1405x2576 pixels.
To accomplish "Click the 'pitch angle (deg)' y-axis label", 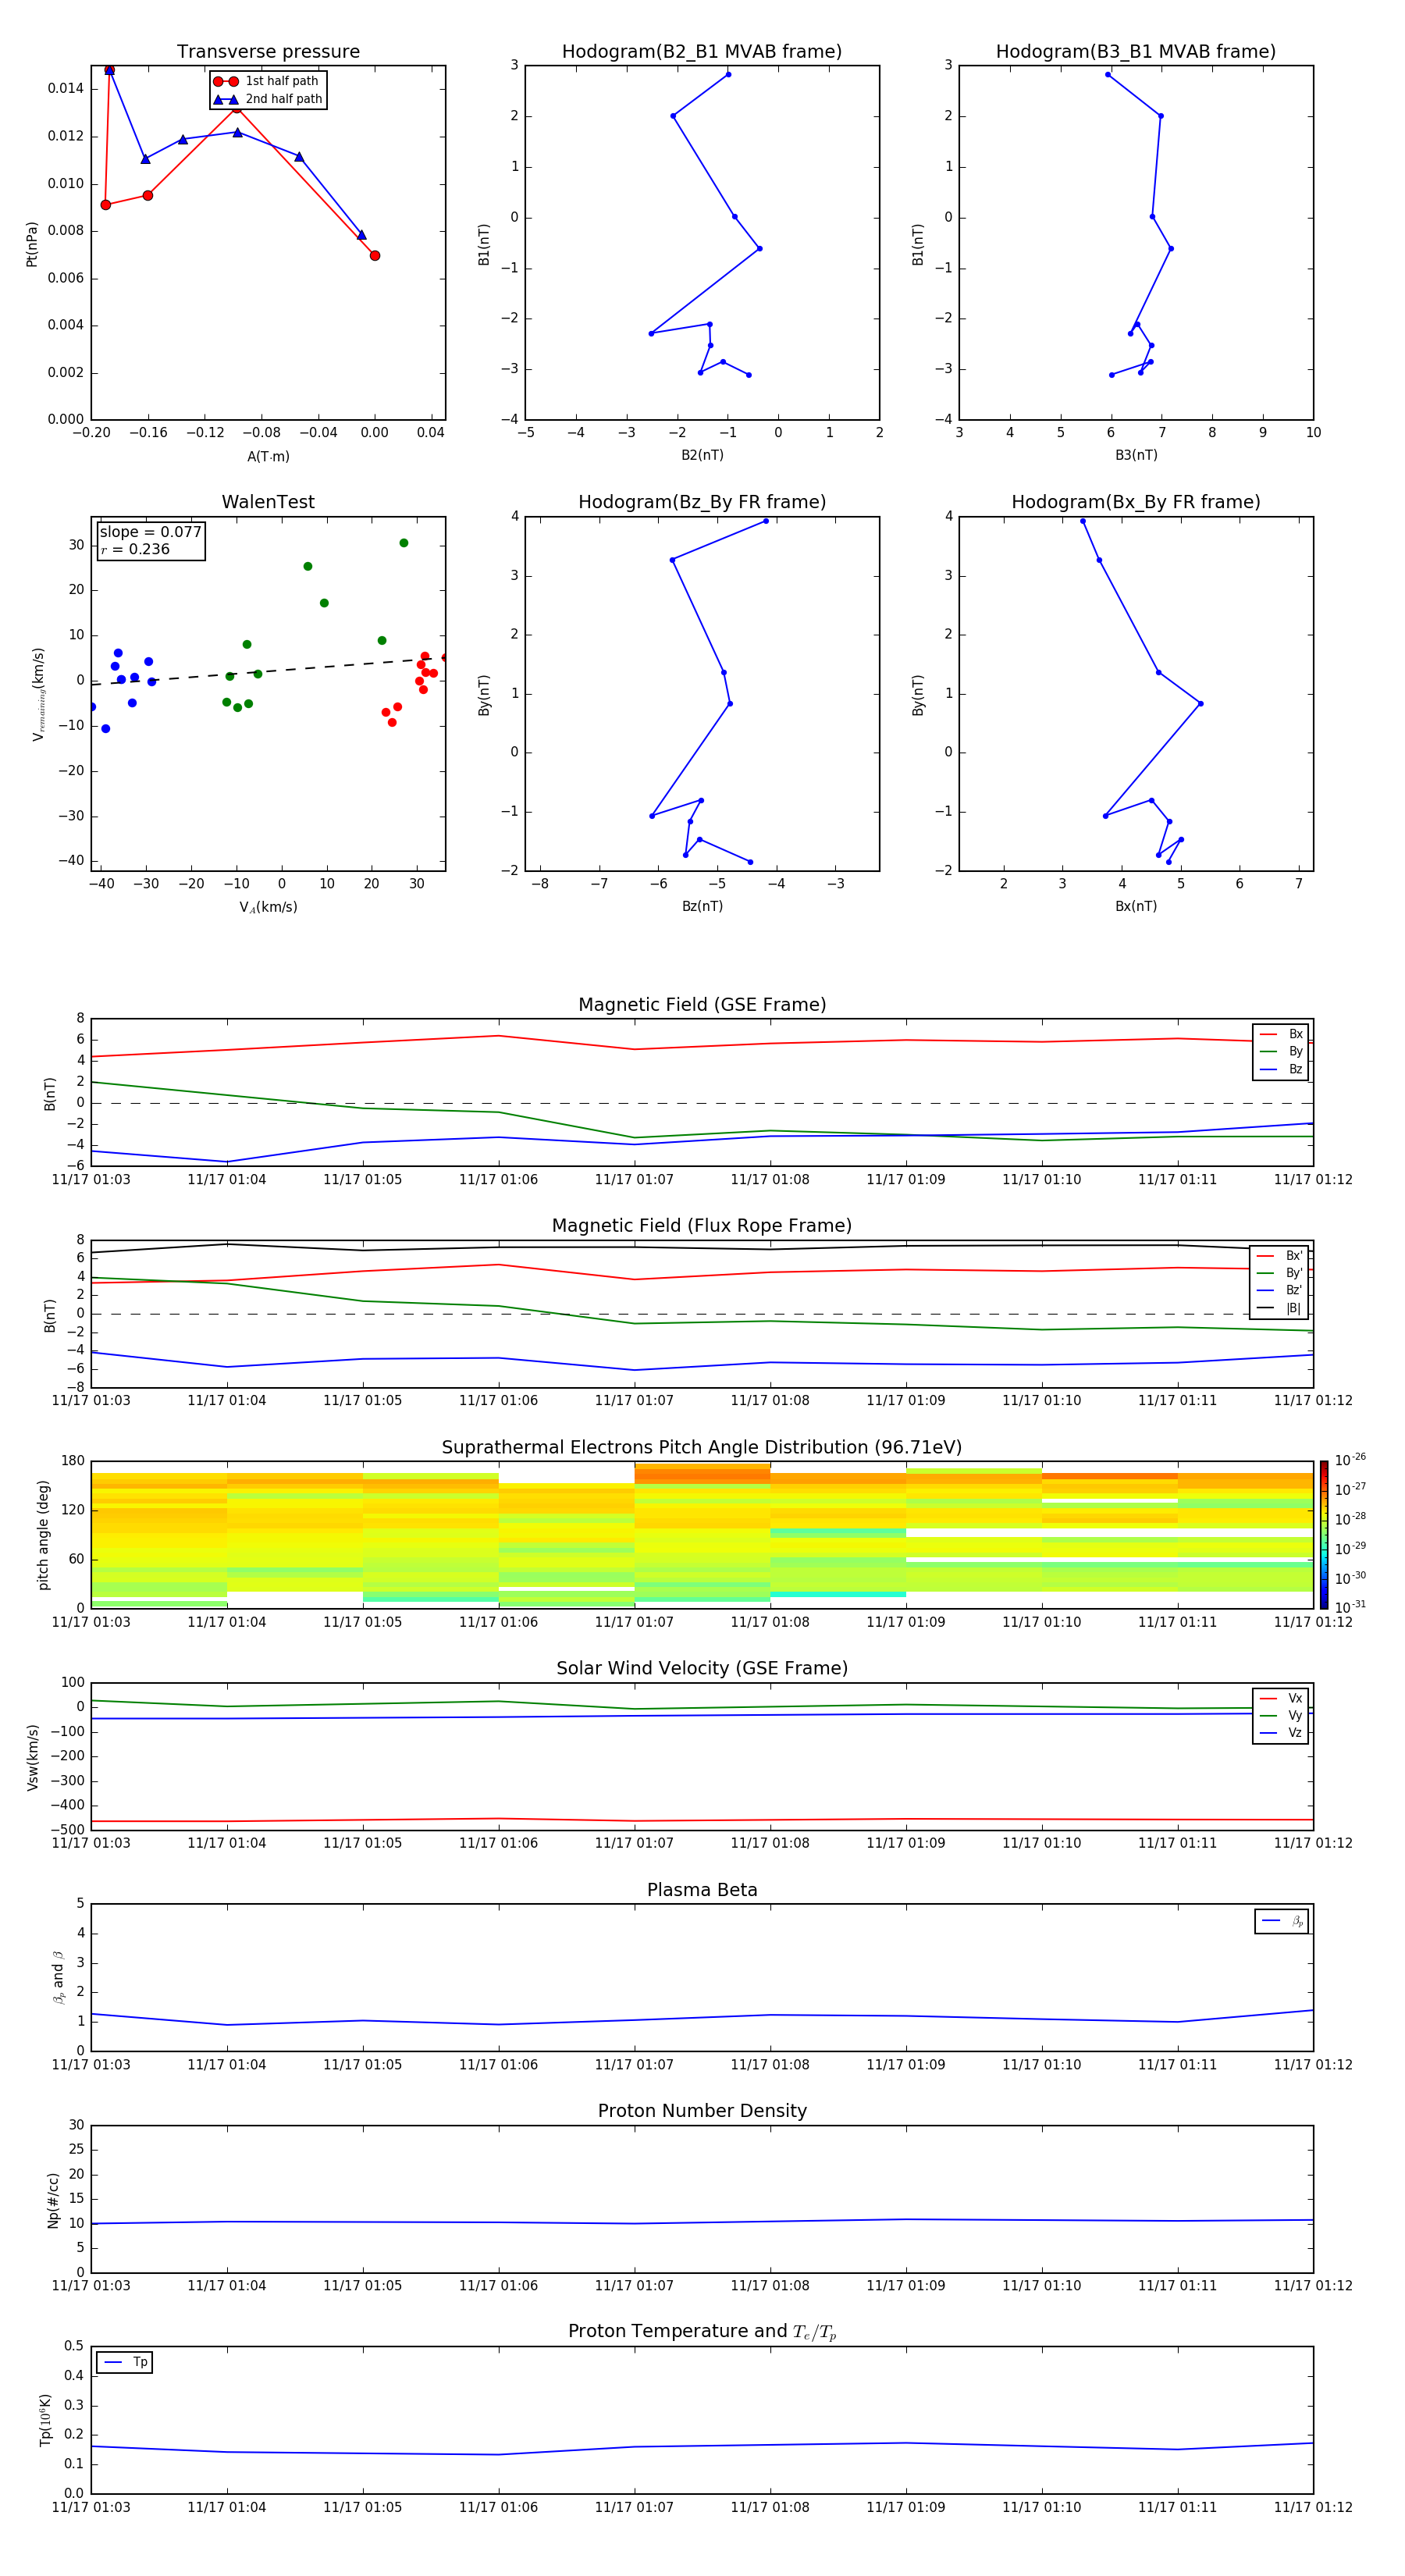I will tap(43, 1535).
